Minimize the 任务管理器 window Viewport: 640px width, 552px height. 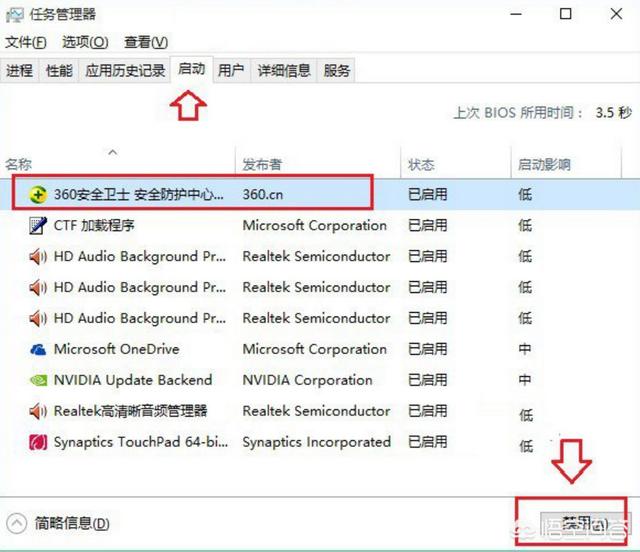516,14
